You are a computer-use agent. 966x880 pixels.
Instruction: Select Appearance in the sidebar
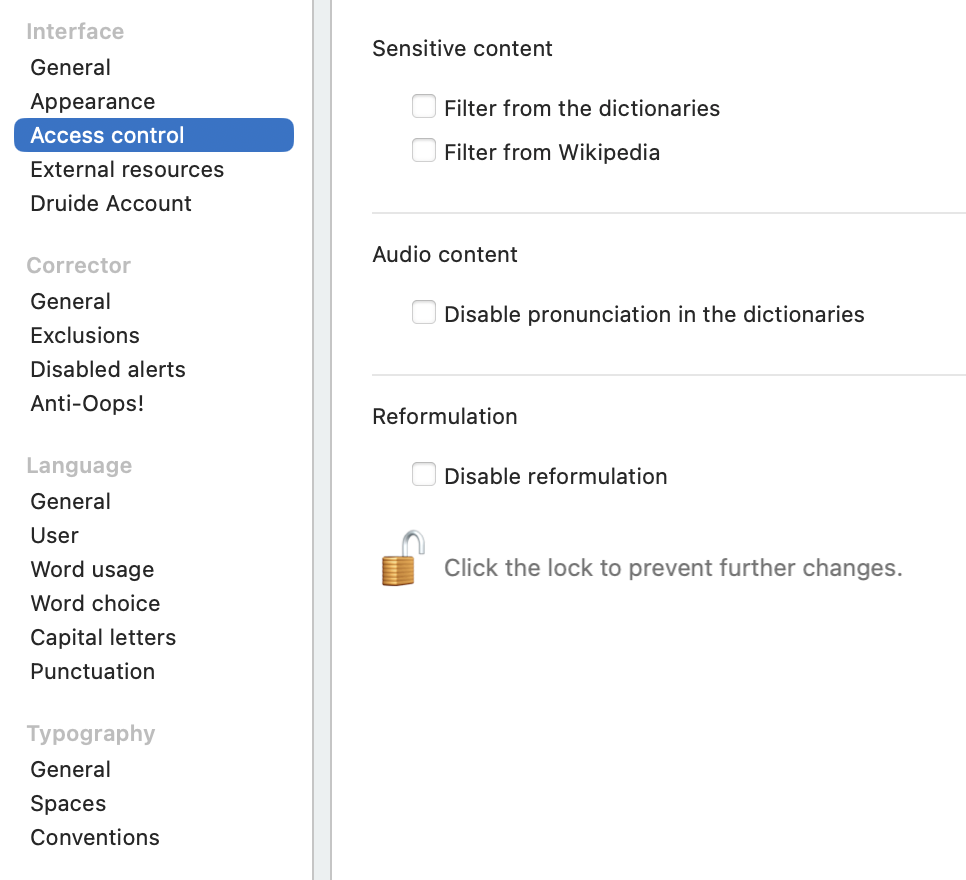[92, 102]
